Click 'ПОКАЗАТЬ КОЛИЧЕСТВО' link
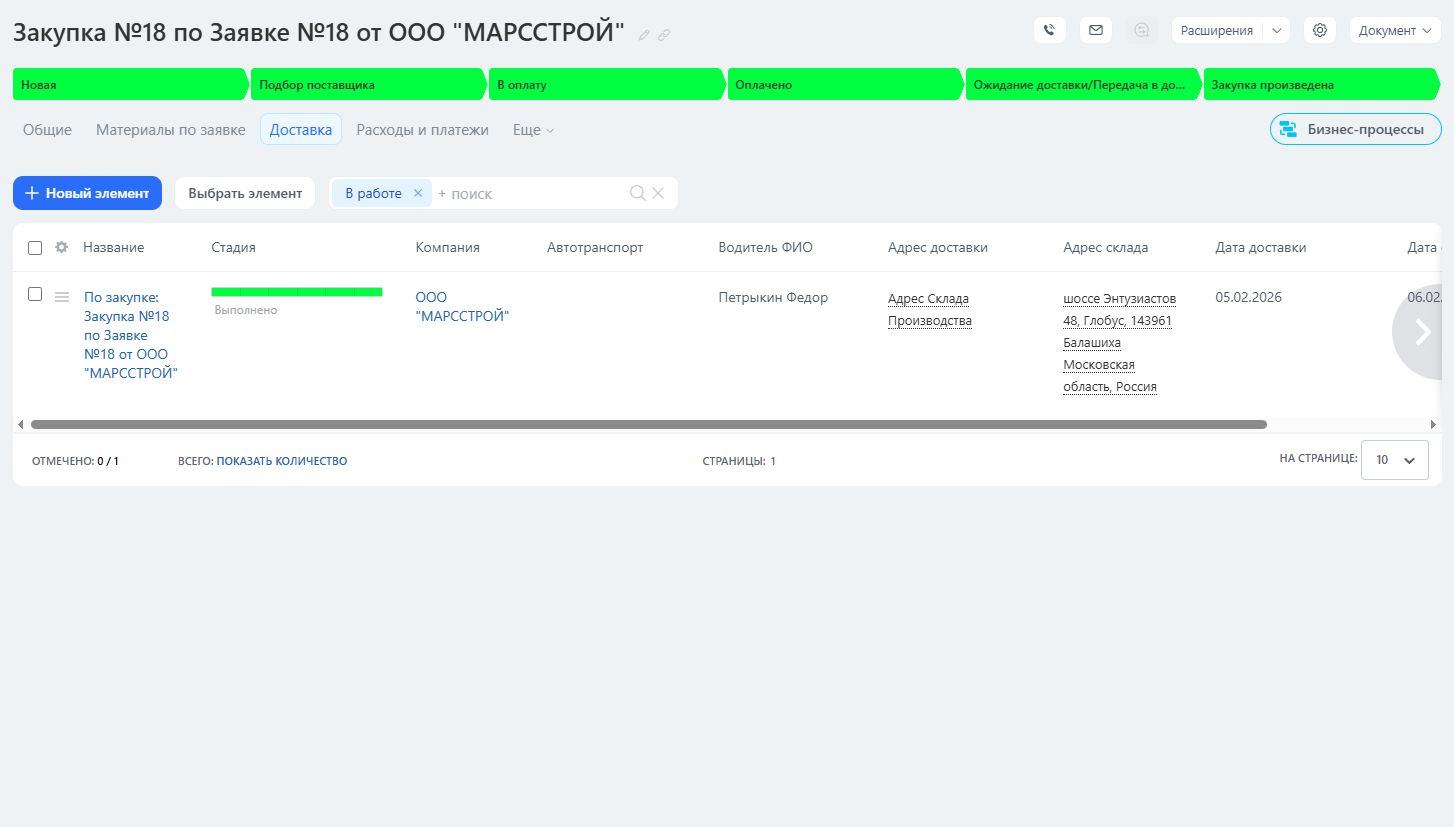 281,461
